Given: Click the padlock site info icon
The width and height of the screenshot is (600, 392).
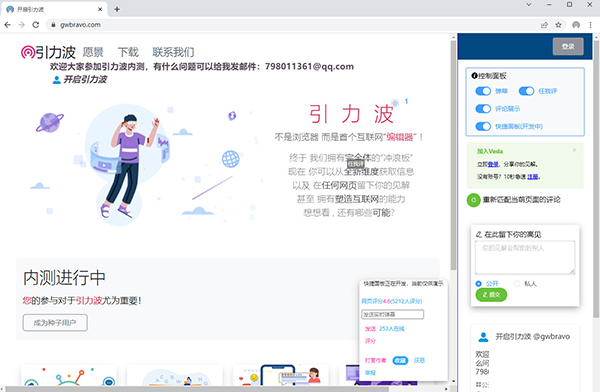Looking at the screenshot, I should [x=53, y=25].
